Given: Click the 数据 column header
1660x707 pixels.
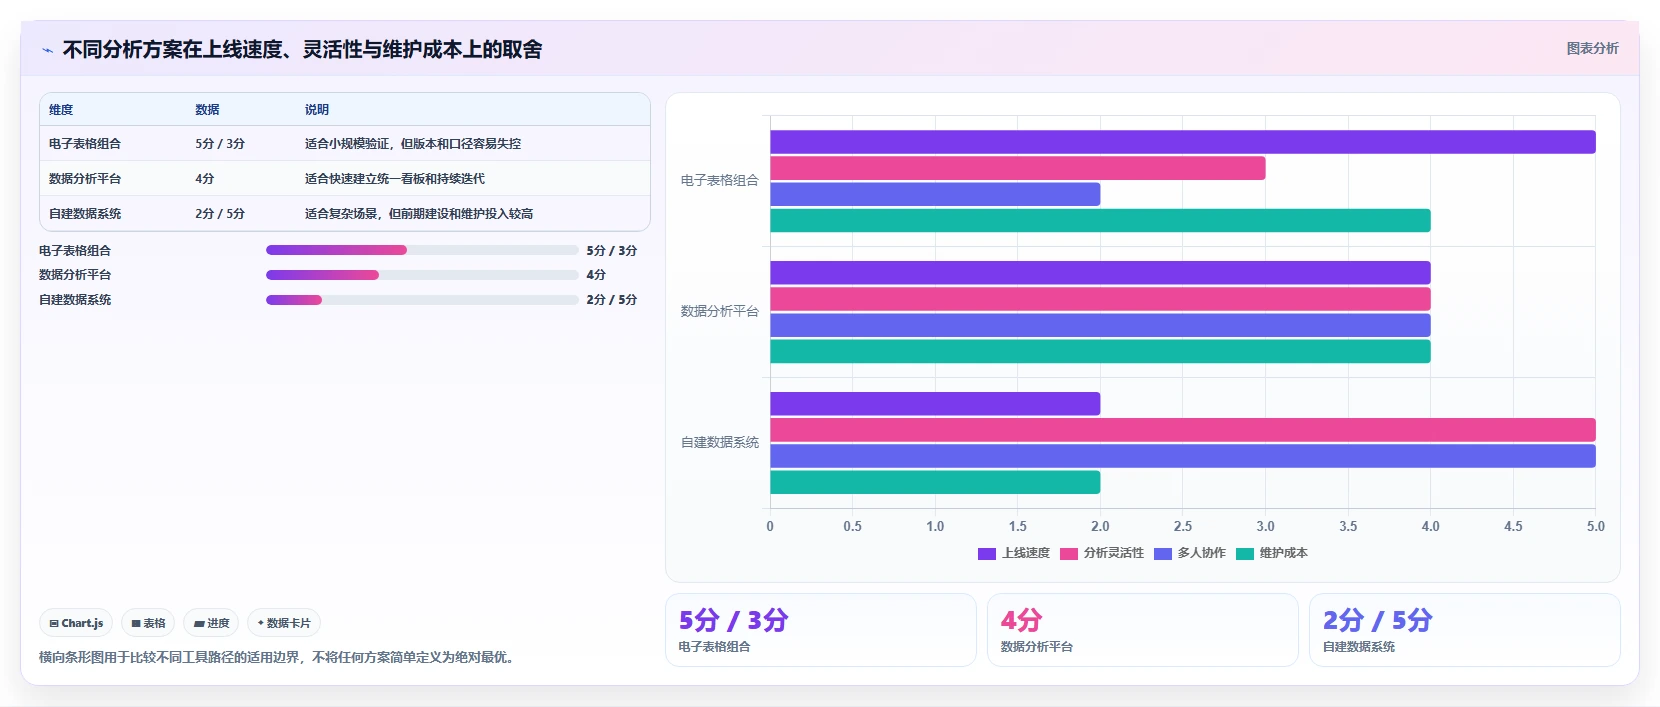Looking at the screenshot, I should (207, 110).
